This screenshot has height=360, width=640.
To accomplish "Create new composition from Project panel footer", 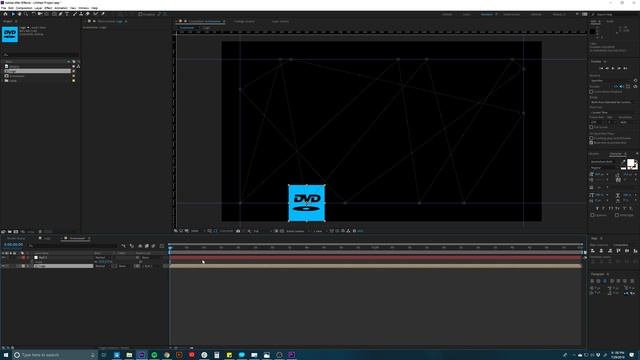I will pos(16,232).
